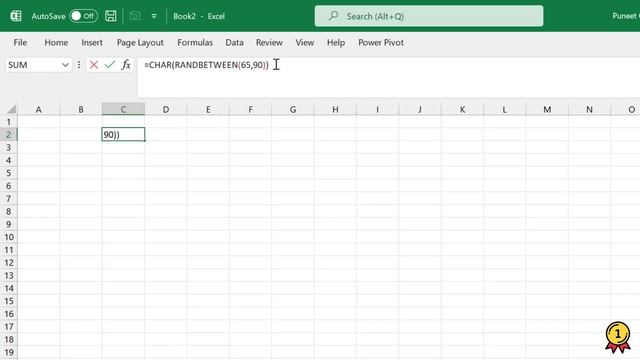Click the Save disk icon
The width and height of the screenshot is (640, 360).
[111, 16]
